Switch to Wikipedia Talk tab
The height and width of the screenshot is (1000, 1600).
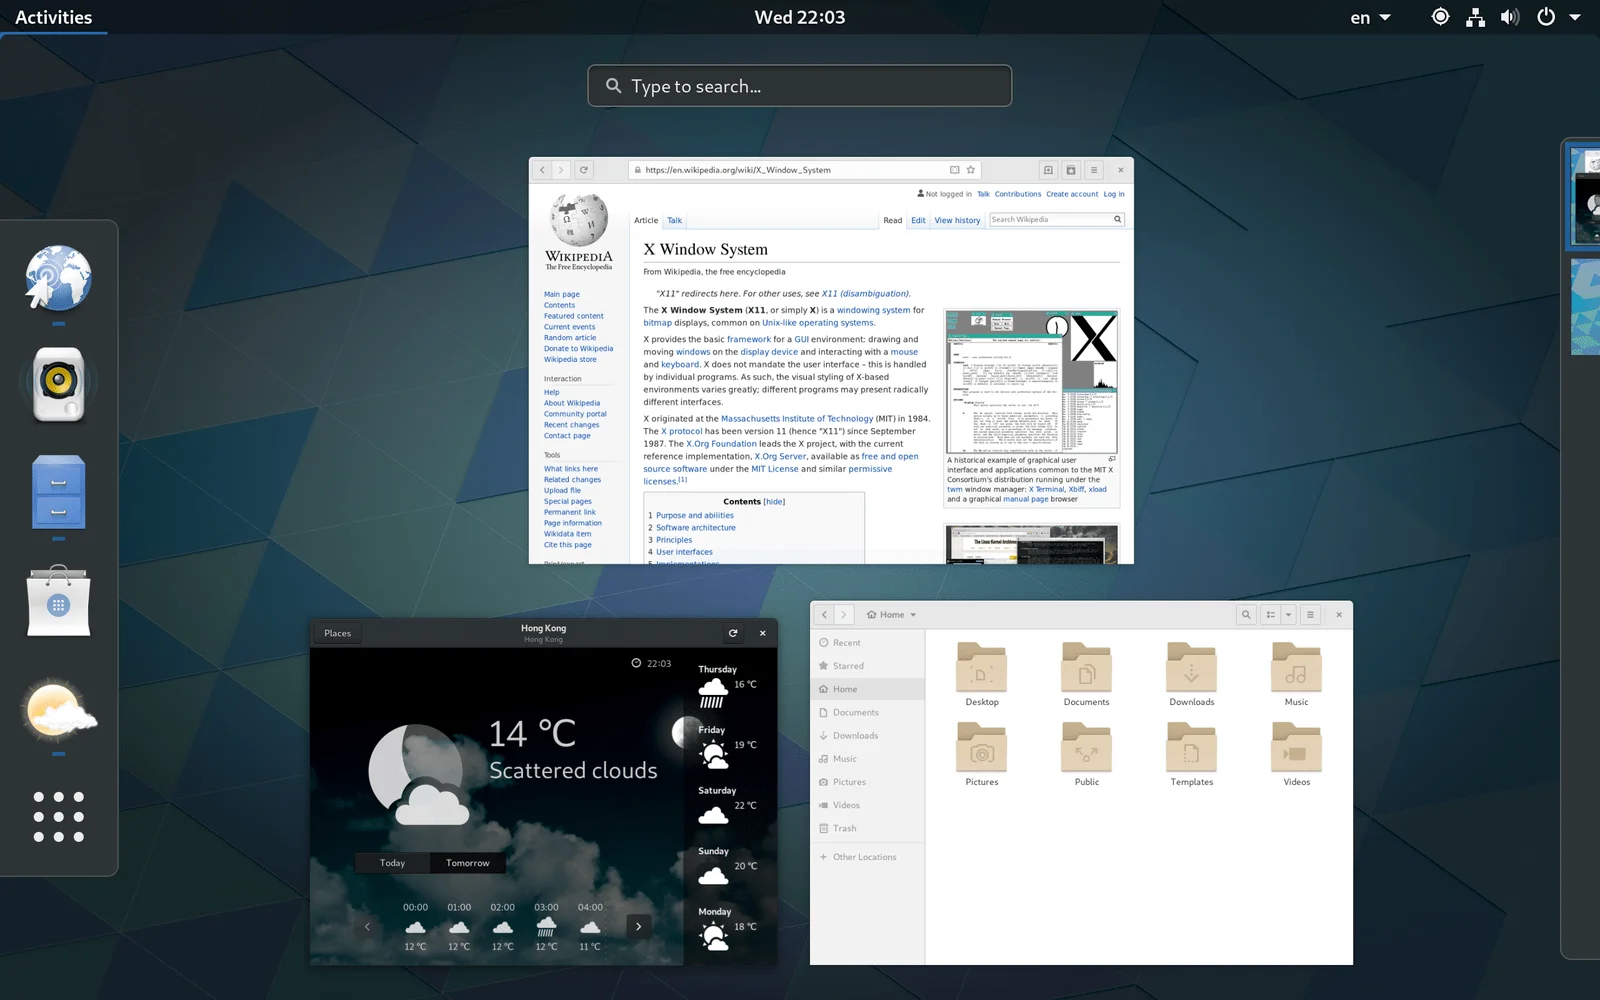[675, 221]
